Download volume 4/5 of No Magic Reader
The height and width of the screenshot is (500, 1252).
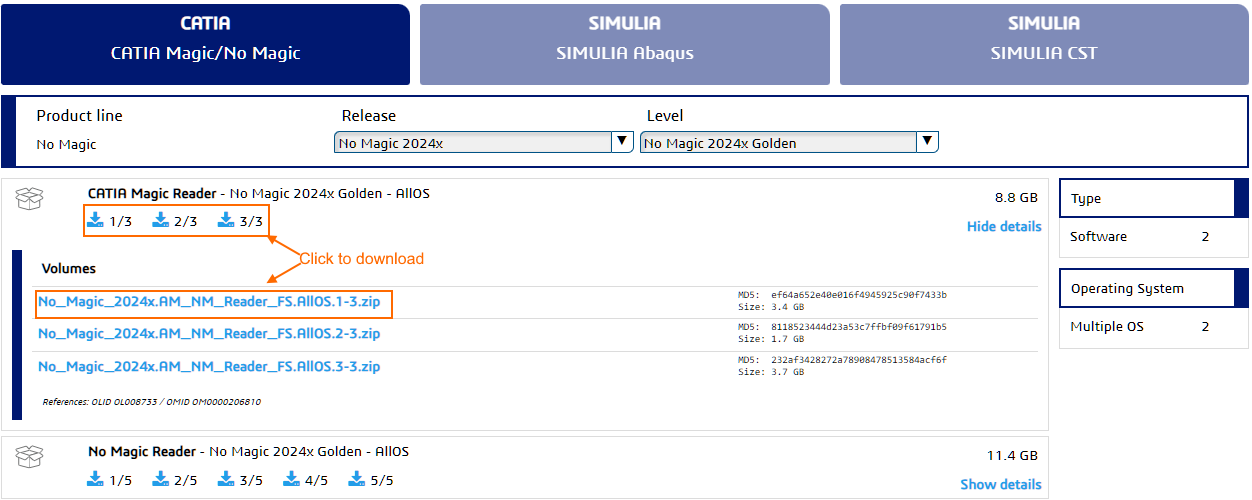(x=306, y=480)
